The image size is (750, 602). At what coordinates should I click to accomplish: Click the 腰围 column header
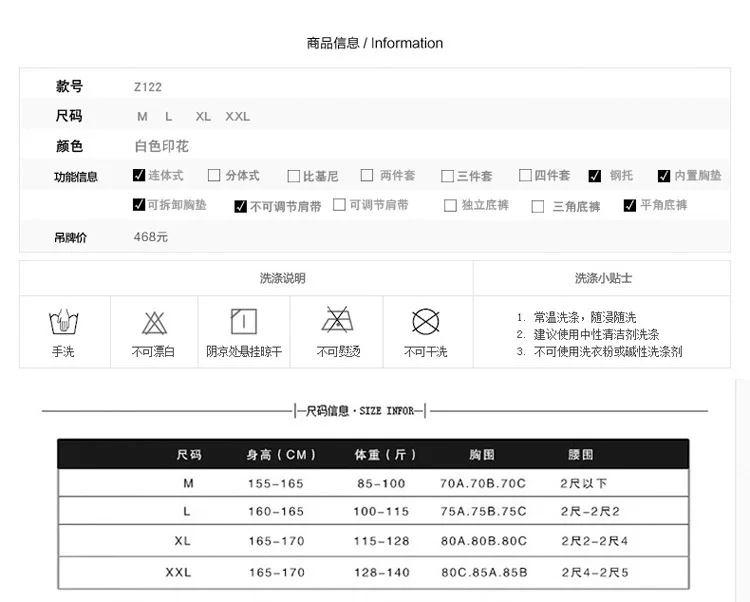point(581,455)
